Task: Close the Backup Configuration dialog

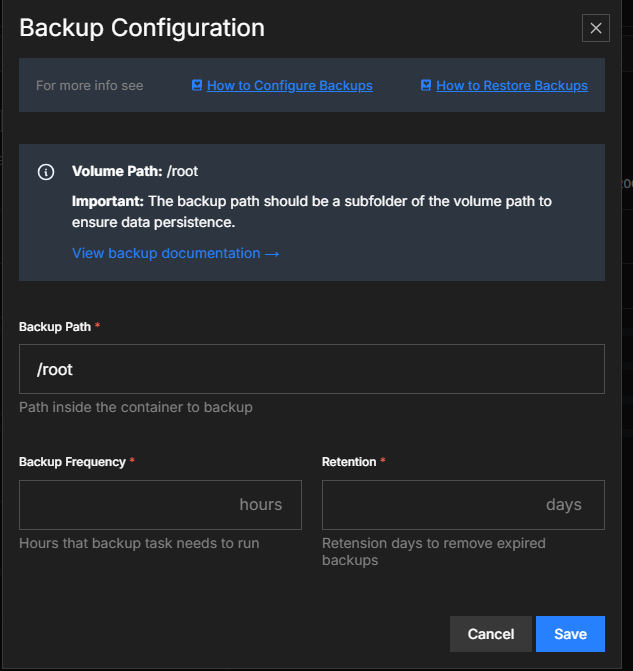Action: click(595, 28)
